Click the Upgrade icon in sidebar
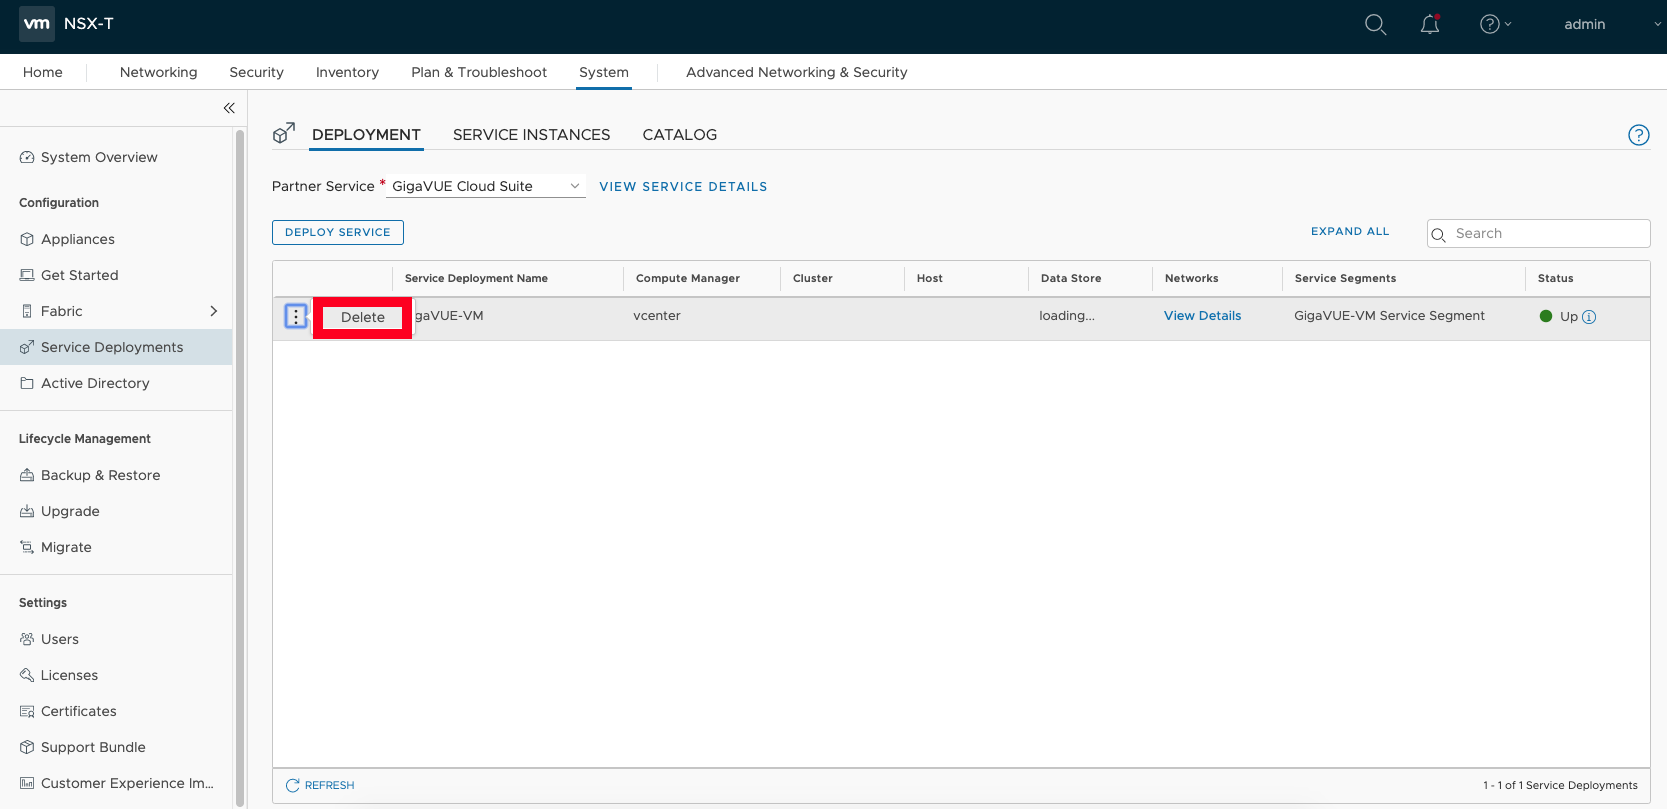 point(27,511)
